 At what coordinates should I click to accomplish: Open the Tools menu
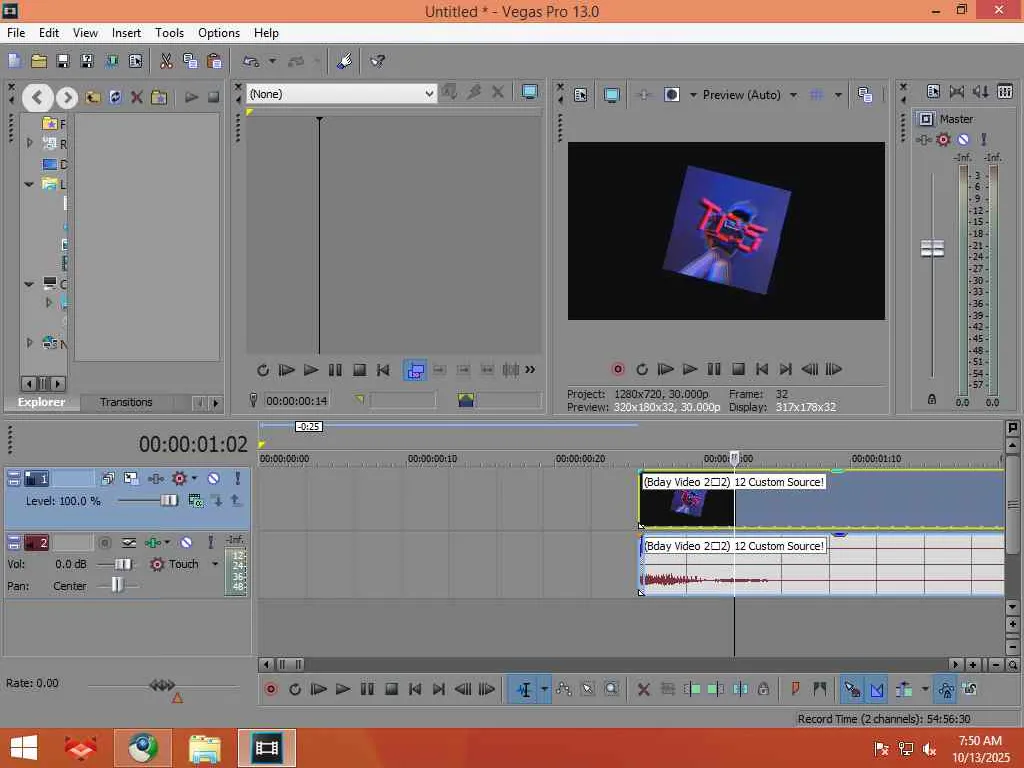[x=169, y=33]
